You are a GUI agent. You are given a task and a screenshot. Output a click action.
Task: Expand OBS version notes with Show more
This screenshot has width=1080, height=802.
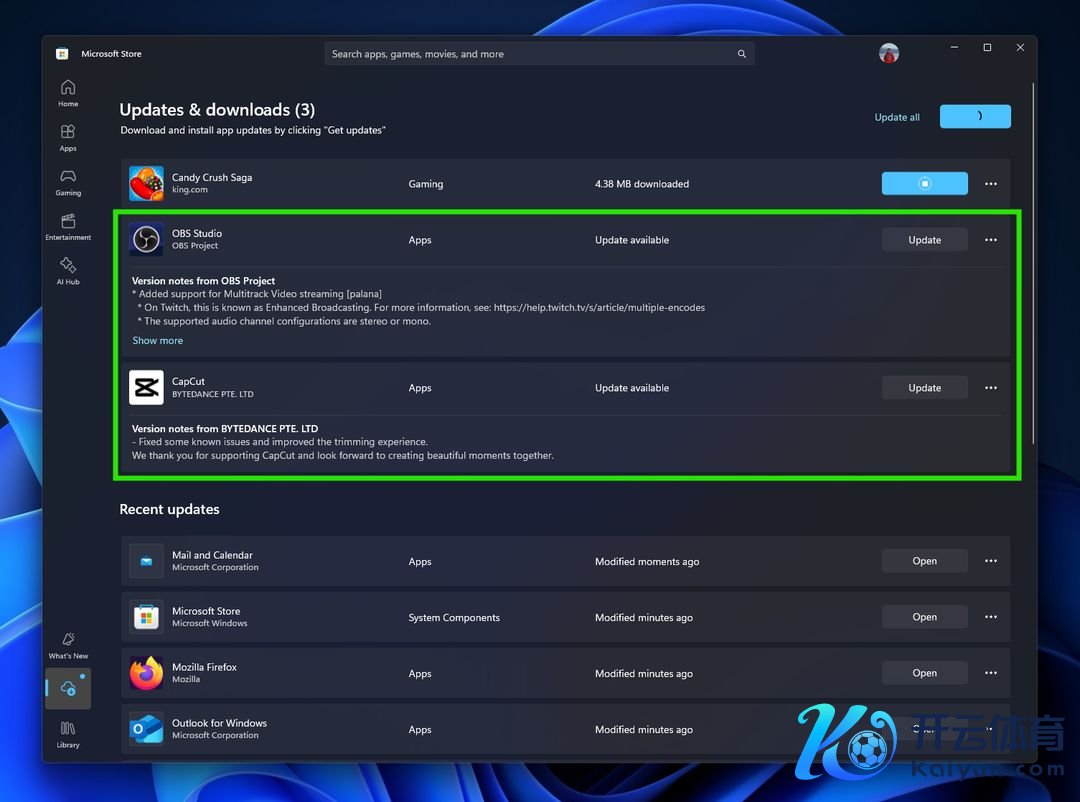pos(158,341)
